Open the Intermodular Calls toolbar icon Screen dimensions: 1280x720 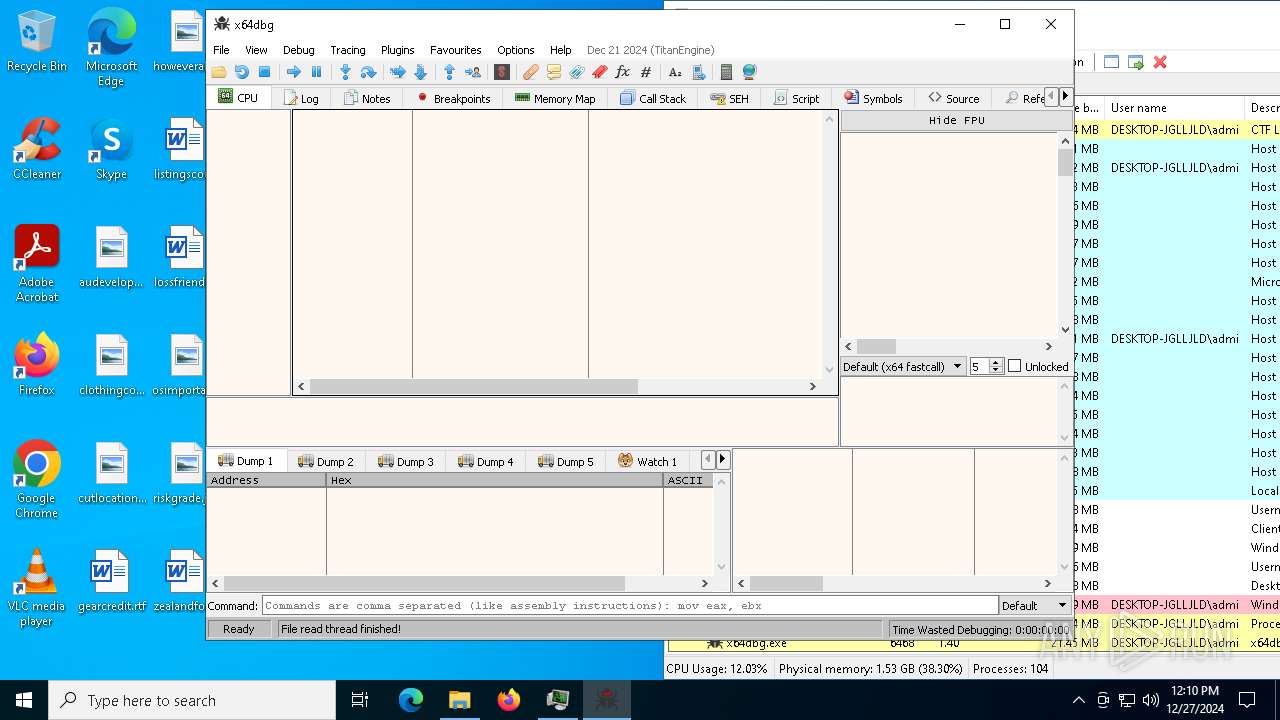(x=698, y=72)
